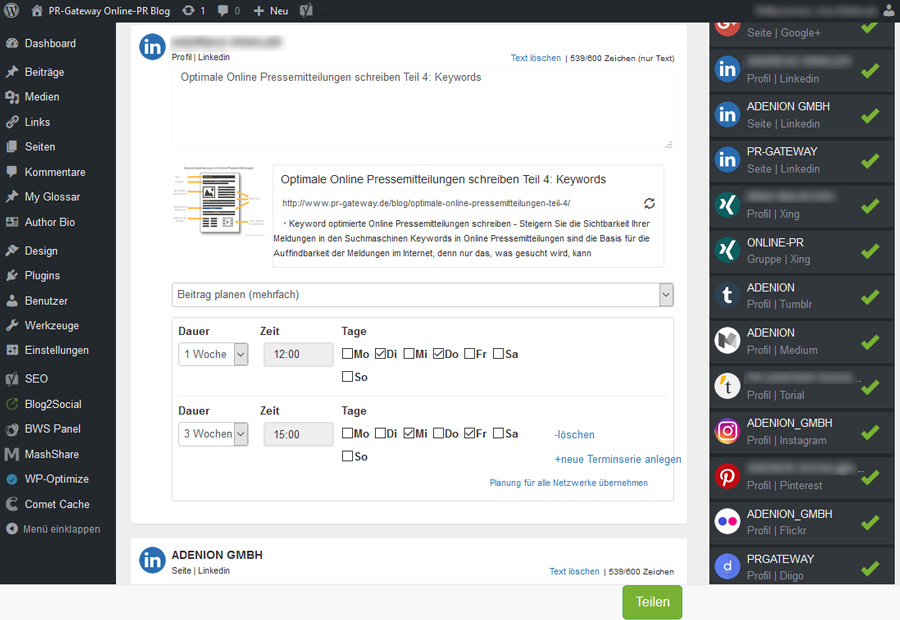Click +neue Terminserie anlegen link
Viewport: 900px width, 620px height.
pos(618,459)
